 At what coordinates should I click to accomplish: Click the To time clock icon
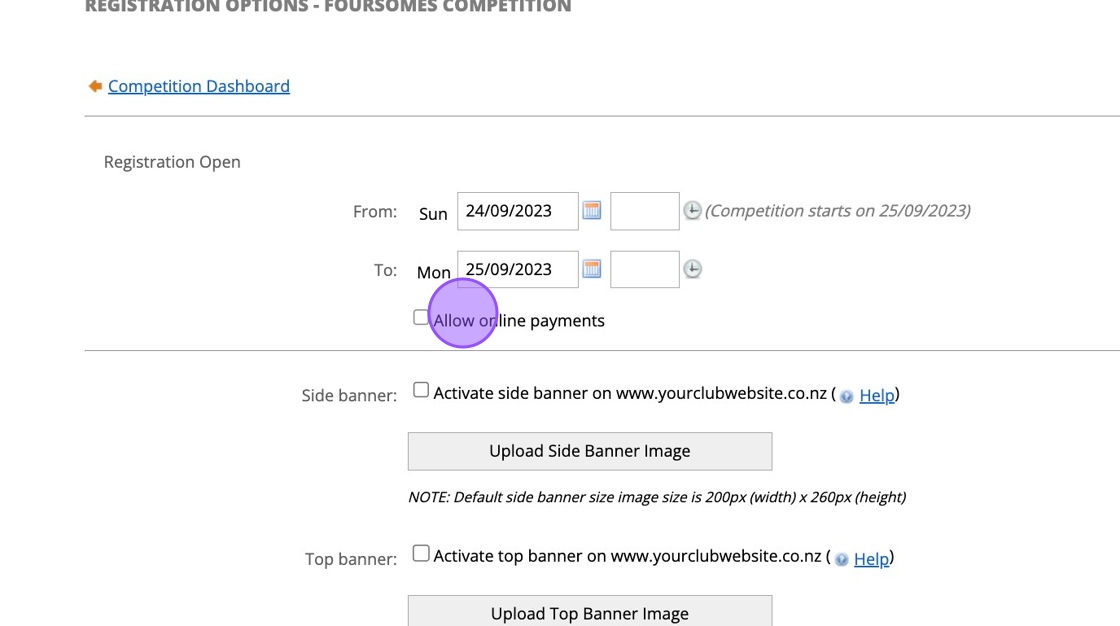tap(692, 269)
